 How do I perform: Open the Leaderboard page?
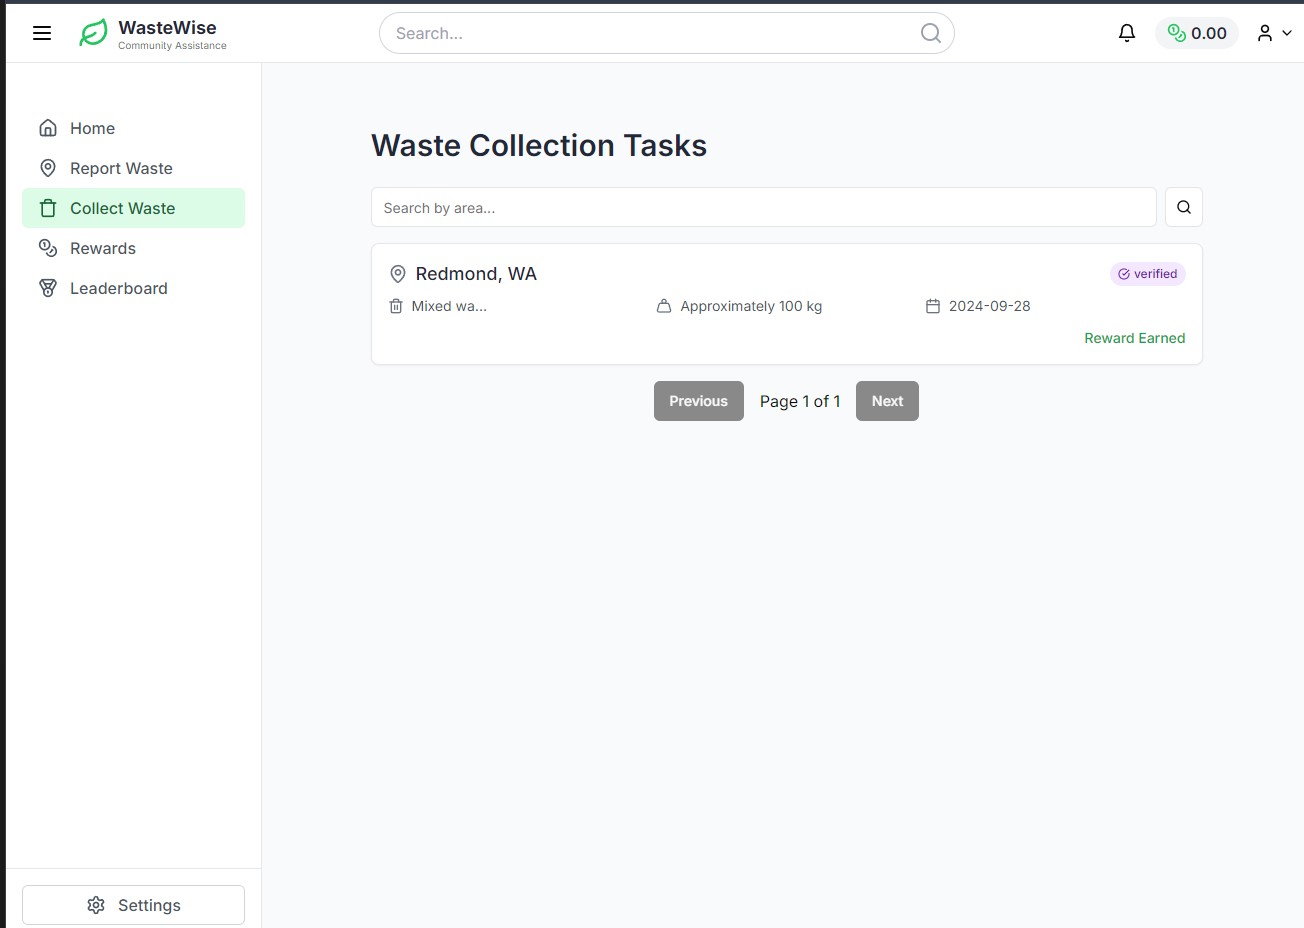[117, 288]
